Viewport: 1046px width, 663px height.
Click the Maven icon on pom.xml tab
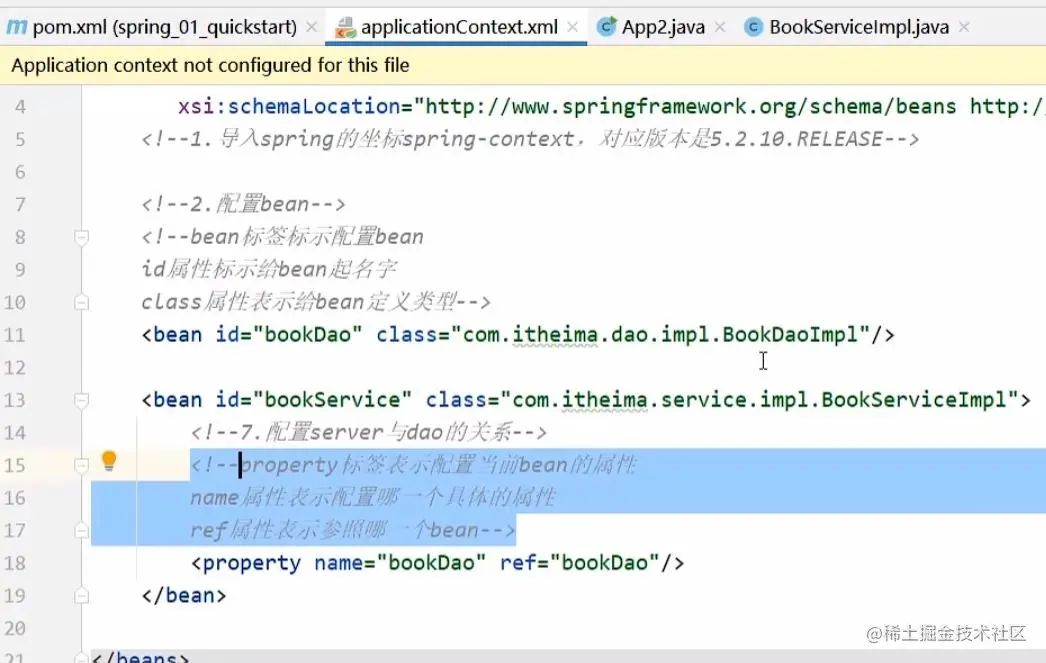click(17, 27)
